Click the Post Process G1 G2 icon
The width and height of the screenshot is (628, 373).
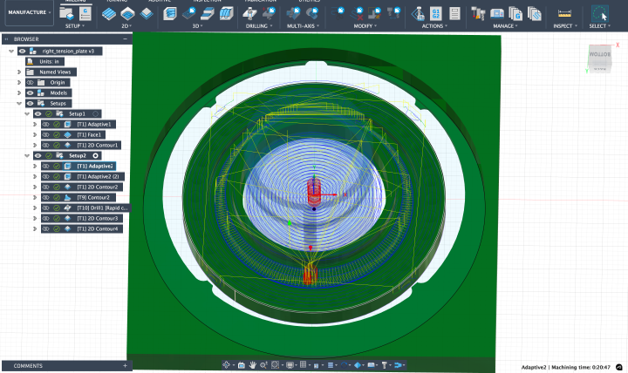tap(436, 14)
